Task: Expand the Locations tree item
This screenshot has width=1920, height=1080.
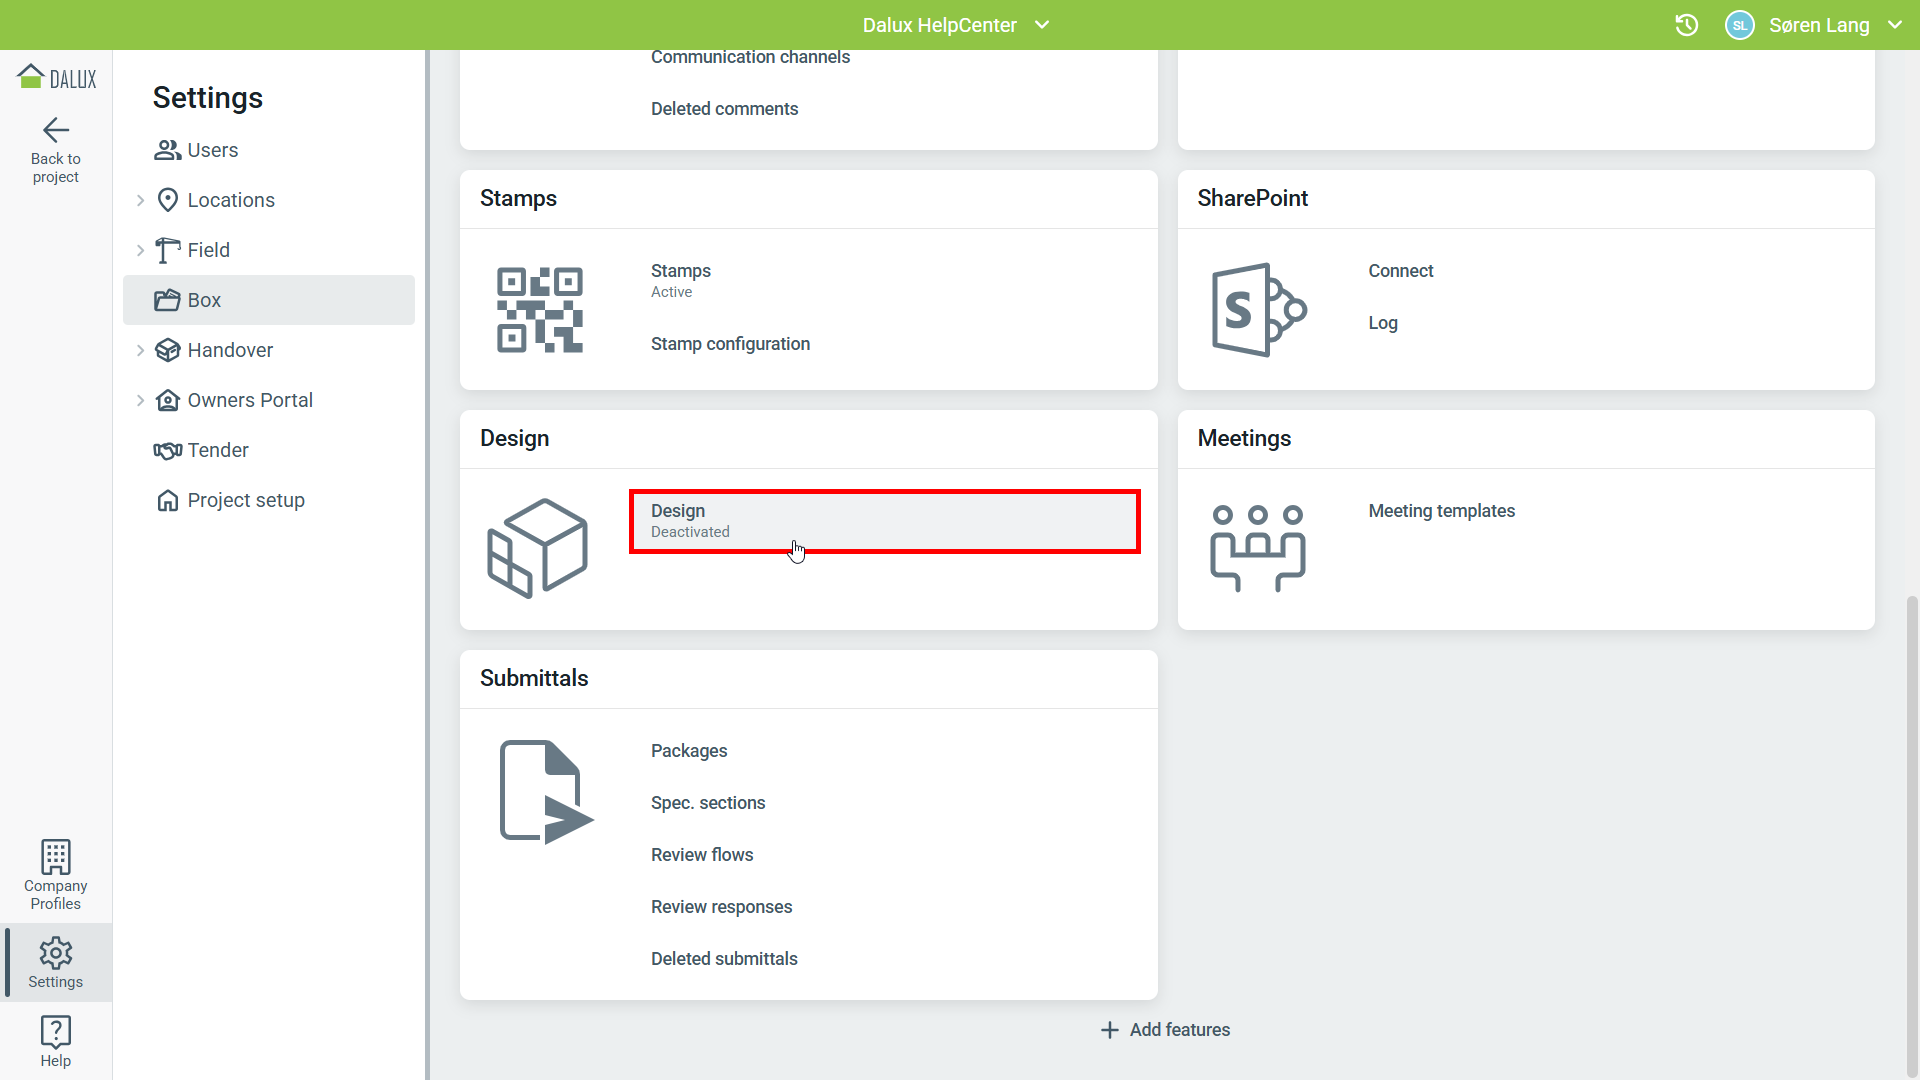Action: click(x=140, y=200)
